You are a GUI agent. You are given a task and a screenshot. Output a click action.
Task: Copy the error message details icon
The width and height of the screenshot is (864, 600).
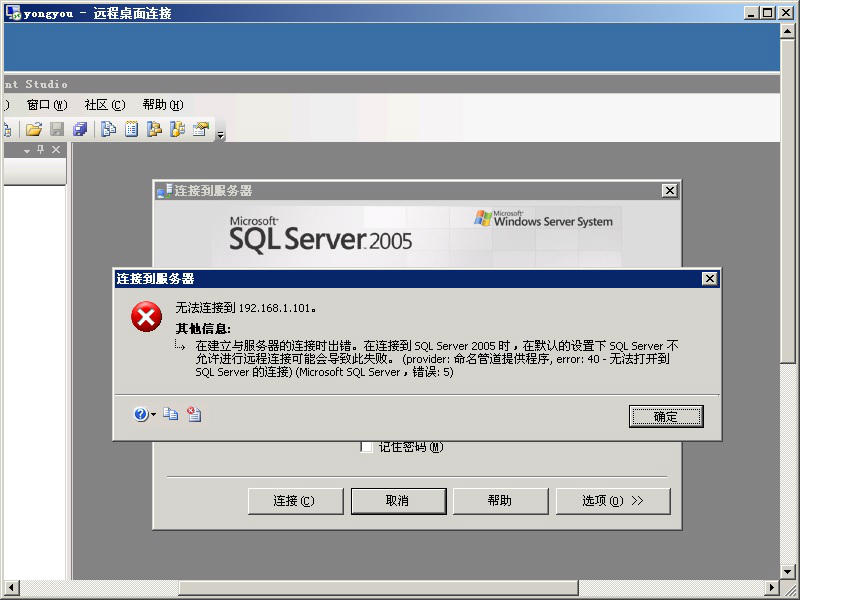coord(170,414)
